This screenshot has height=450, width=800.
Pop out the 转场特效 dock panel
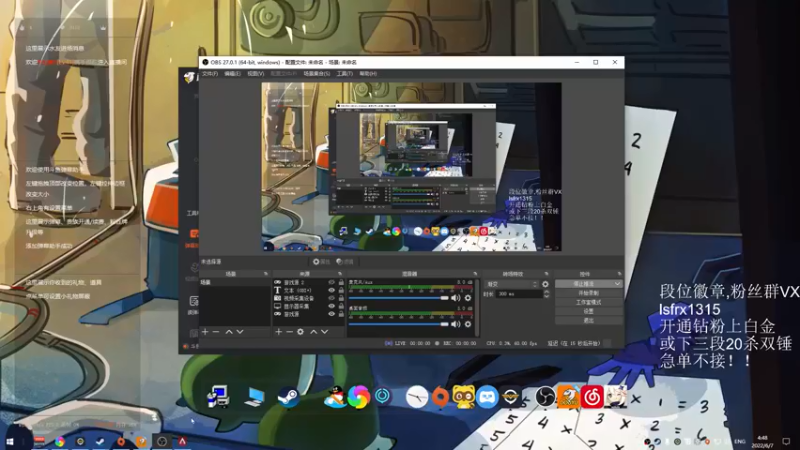[546, 274]
